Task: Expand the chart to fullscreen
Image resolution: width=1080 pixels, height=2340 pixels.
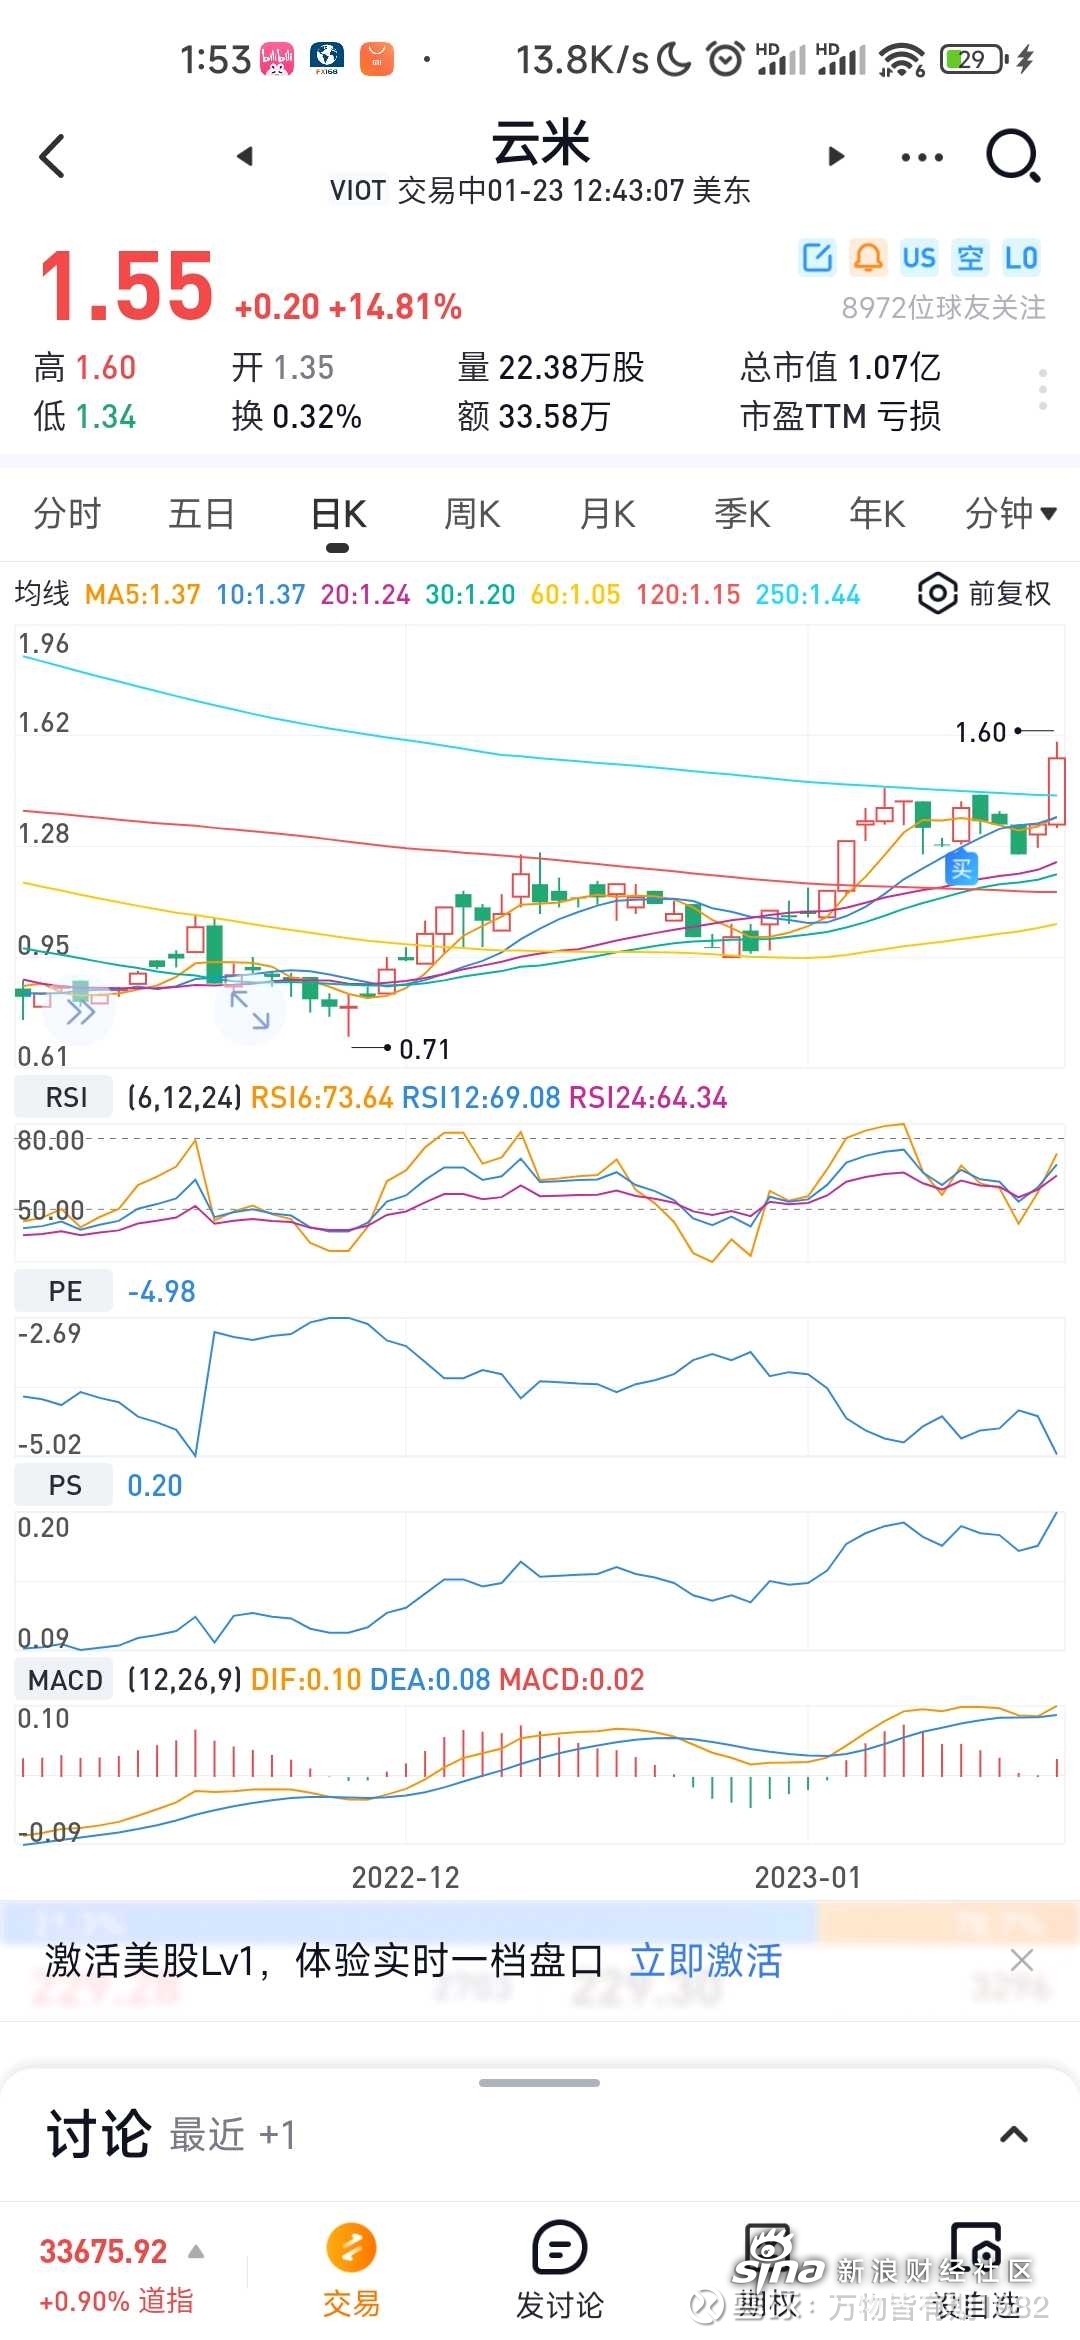Action: click(x=250, y=1010)
